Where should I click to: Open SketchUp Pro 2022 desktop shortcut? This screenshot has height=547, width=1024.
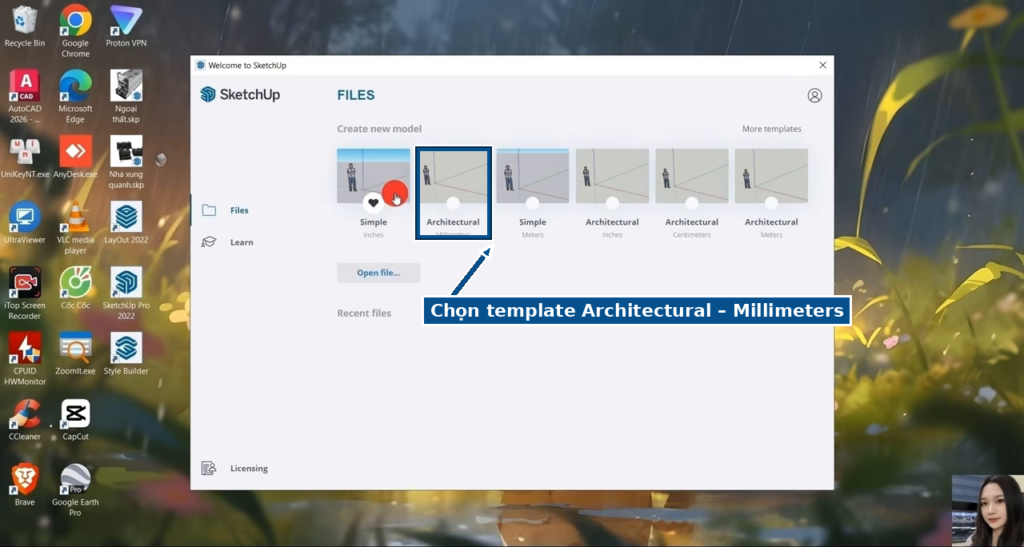pyautogui.click(x=126, y=292)
